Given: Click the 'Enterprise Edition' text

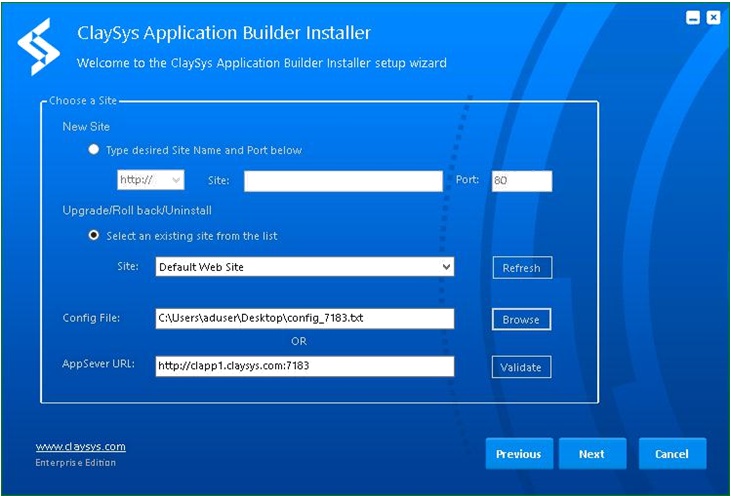Looking at the screenshot, I should (x=76, y=462).
